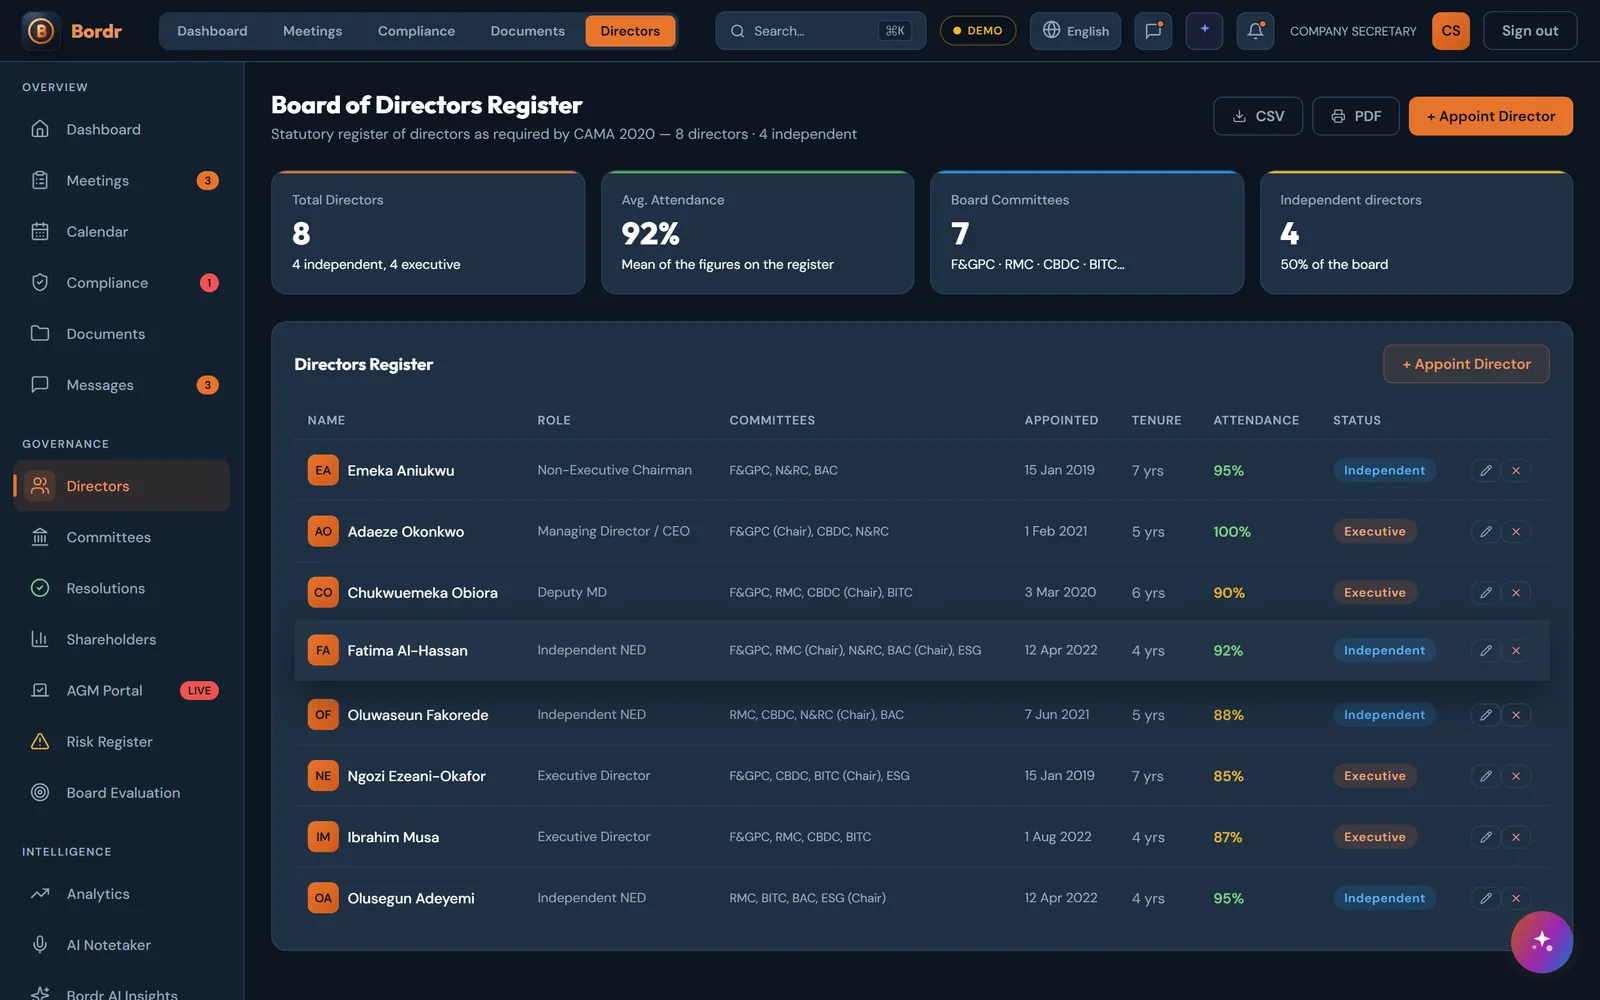This screenshot has width=1600, height=1000.
Task: Open Documents in the sidebar
Action: click(x=122, y=333)
